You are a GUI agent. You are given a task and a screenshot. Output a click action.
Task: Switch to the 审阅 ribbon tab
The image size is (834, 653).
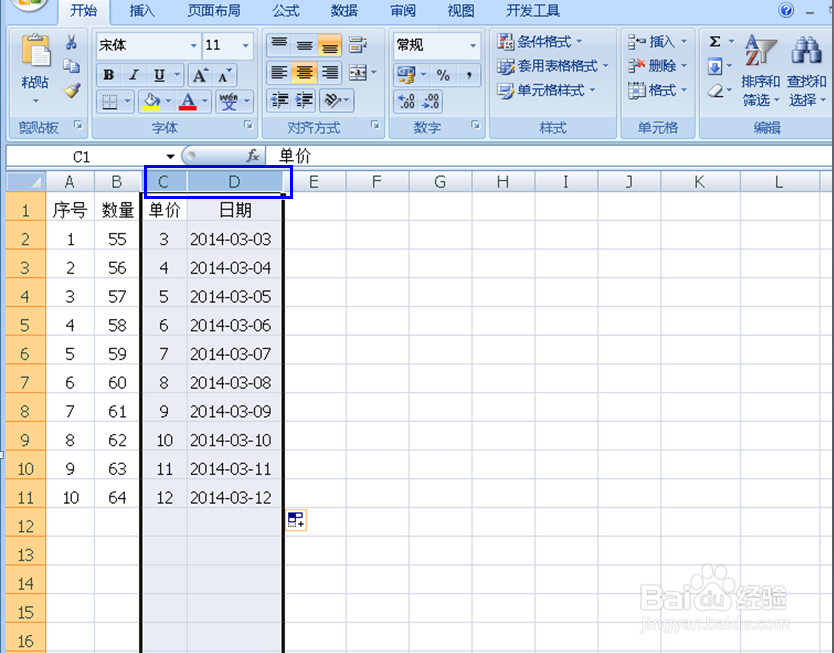point(403,11)
